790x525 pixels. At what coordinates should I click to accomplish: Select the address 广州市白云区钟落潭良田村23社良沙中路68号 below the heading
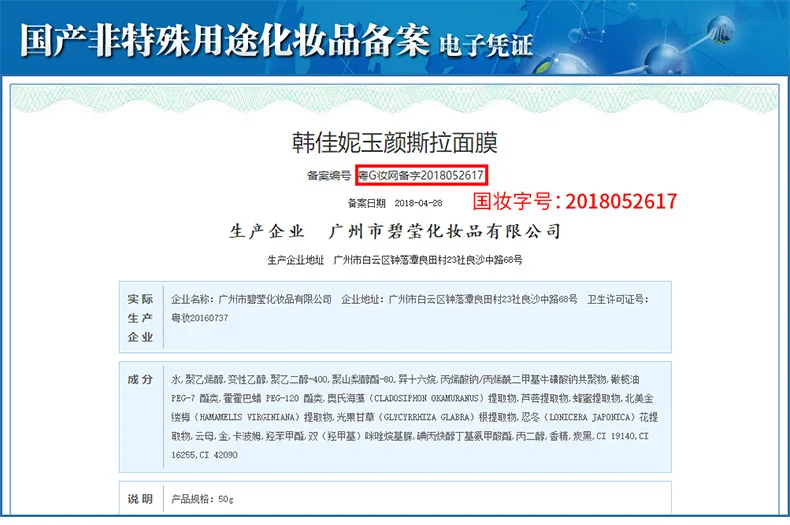428,260
